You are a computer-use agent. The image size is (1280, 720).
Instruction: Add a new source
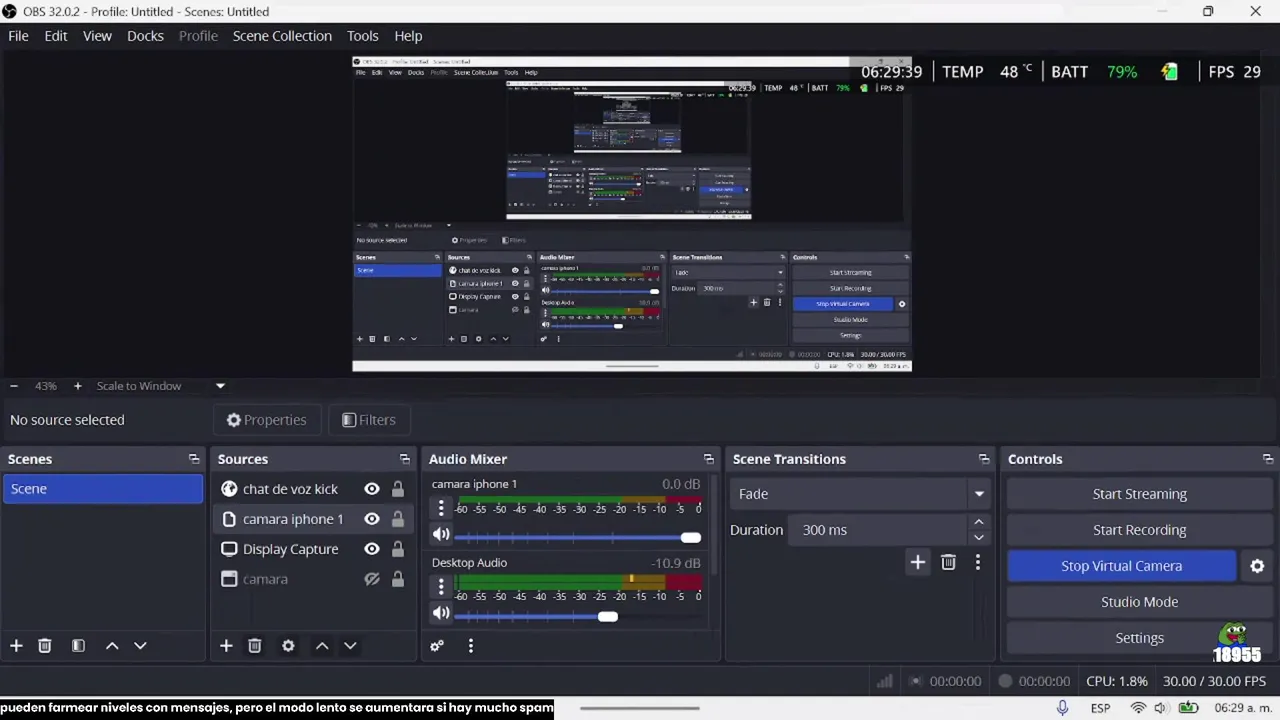226,646
